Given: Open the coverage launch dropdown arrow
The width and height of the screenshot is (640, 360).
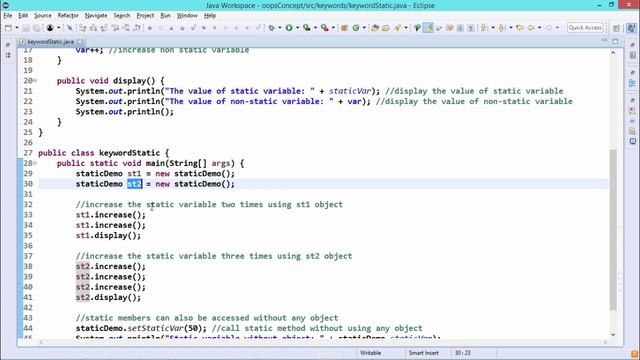Looking at the screenshot, I should coord(315,28).
